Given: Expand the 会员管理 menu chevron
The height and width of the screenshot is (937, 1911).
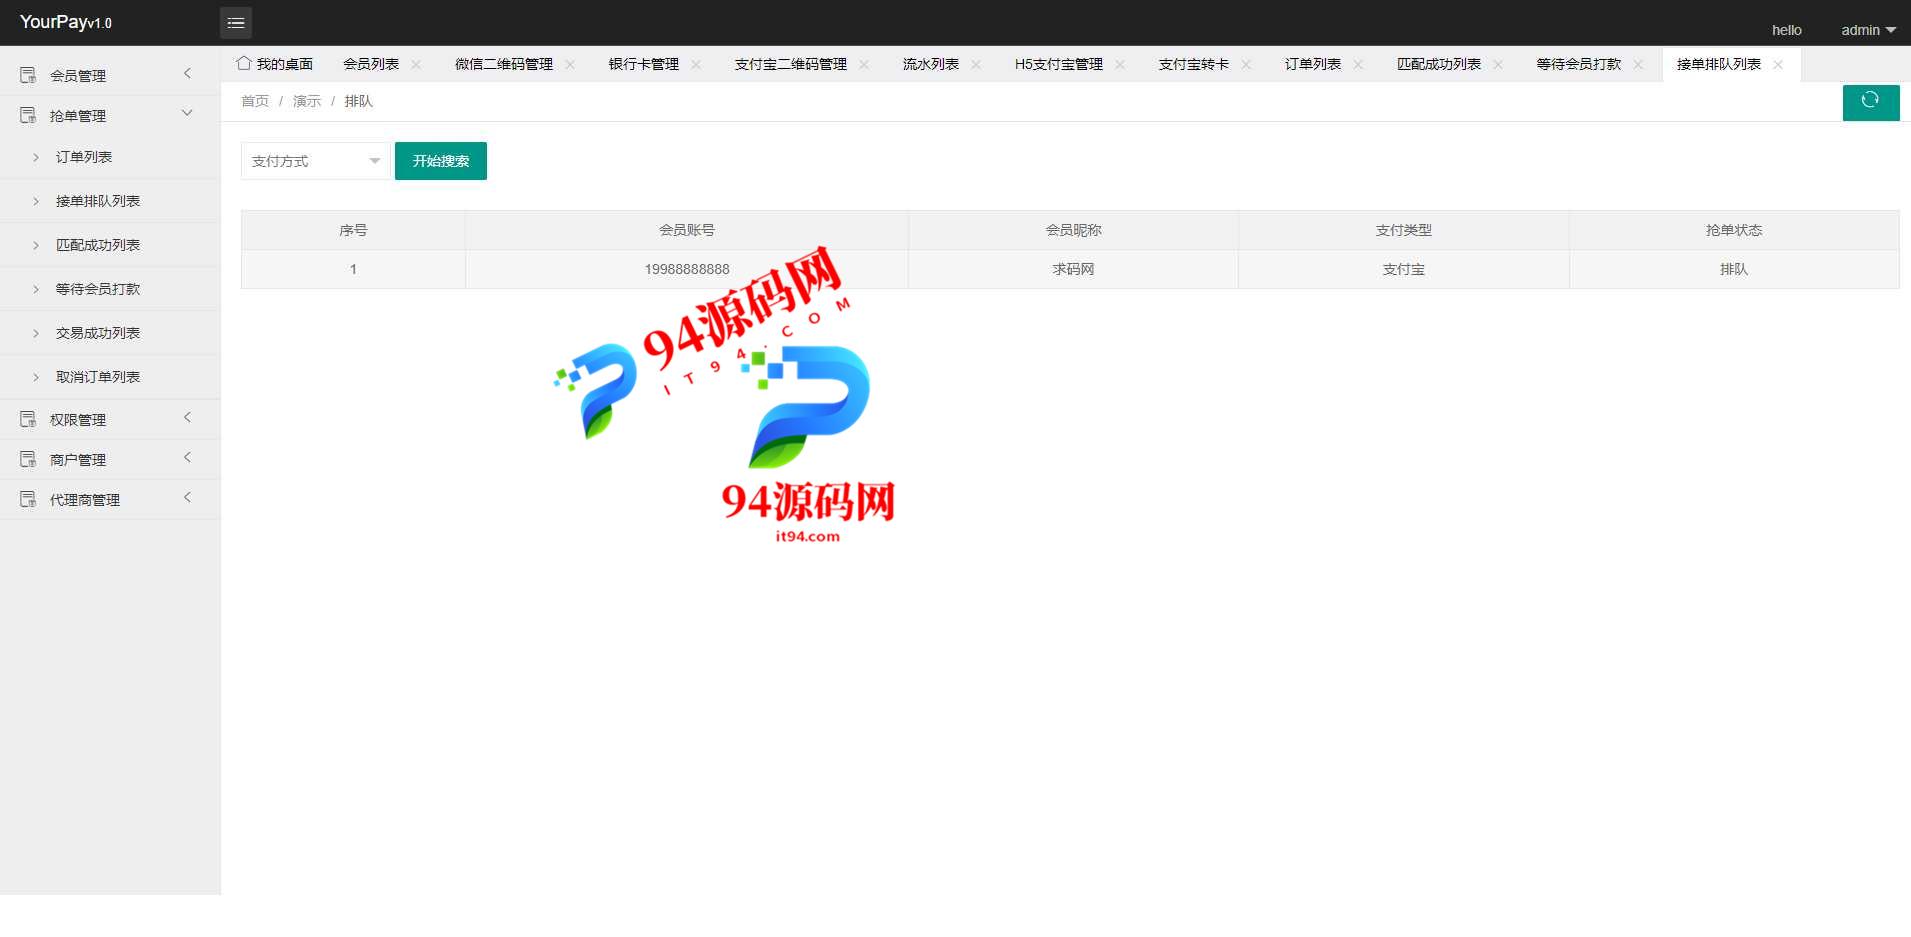Looking at the screenshot, I should (187, 73).
